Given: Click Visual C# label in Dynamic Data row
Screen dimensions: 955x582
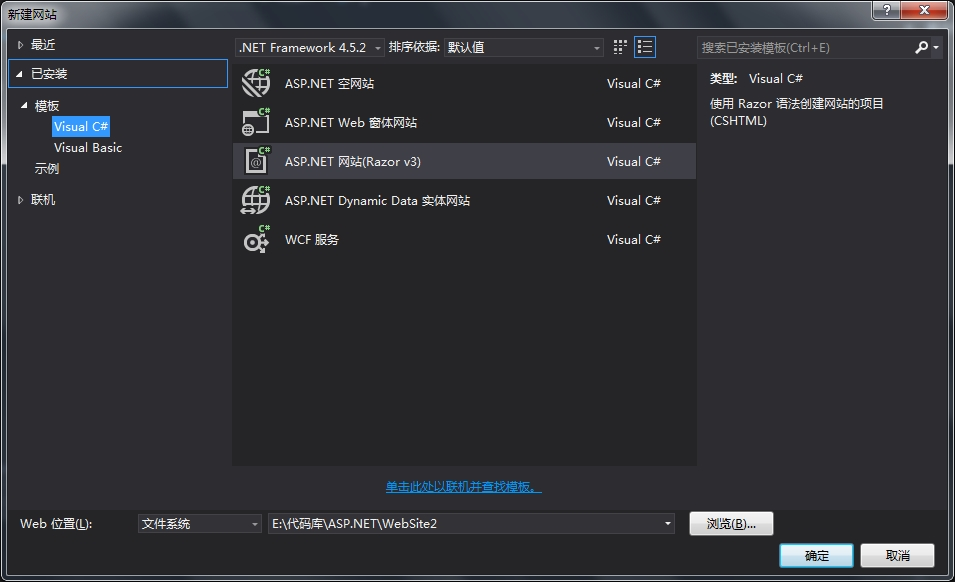Looking at the screenshot, I should coord(633,200).
